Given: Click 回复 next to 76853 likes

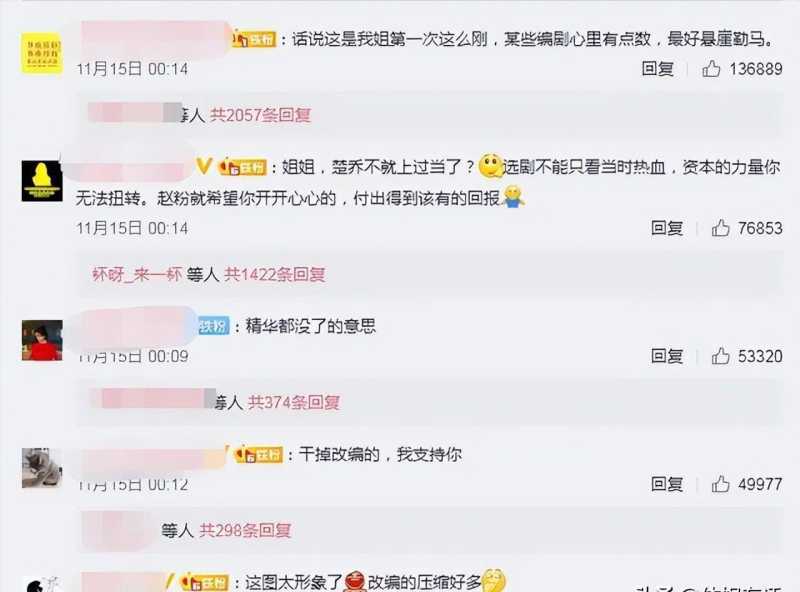Looking at the screenshot, I should [x=666, y=228].
